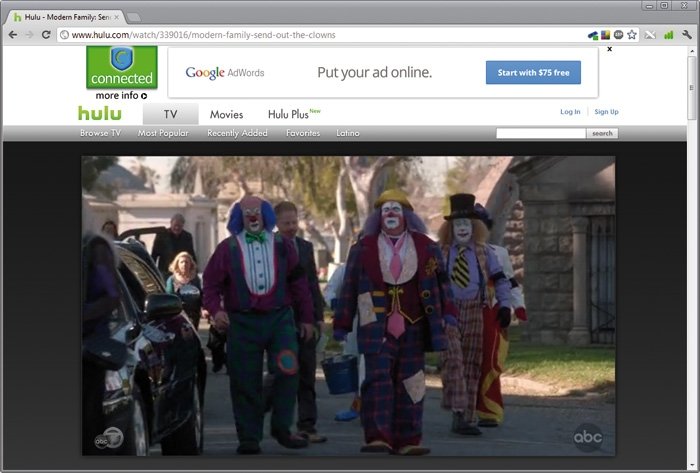700x473 pixels.
Task: Go back using the browser back arrow
Action: point(13,34)
